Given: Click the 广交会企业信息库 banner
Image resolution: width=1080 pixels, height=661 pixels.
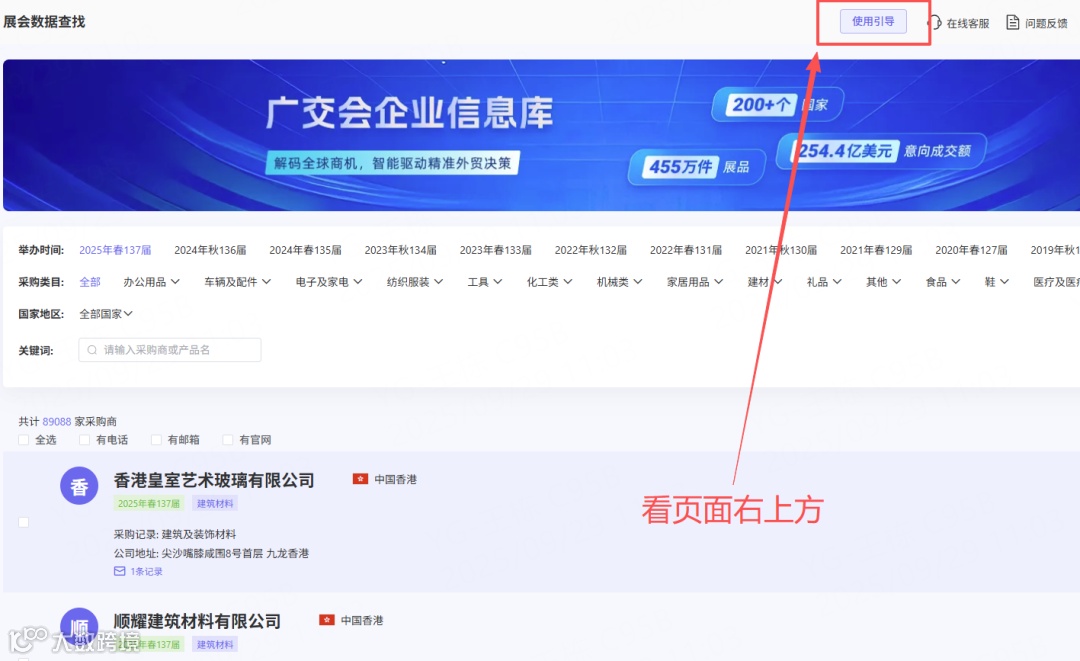Looking at the screenshot, I should (541, 135).
